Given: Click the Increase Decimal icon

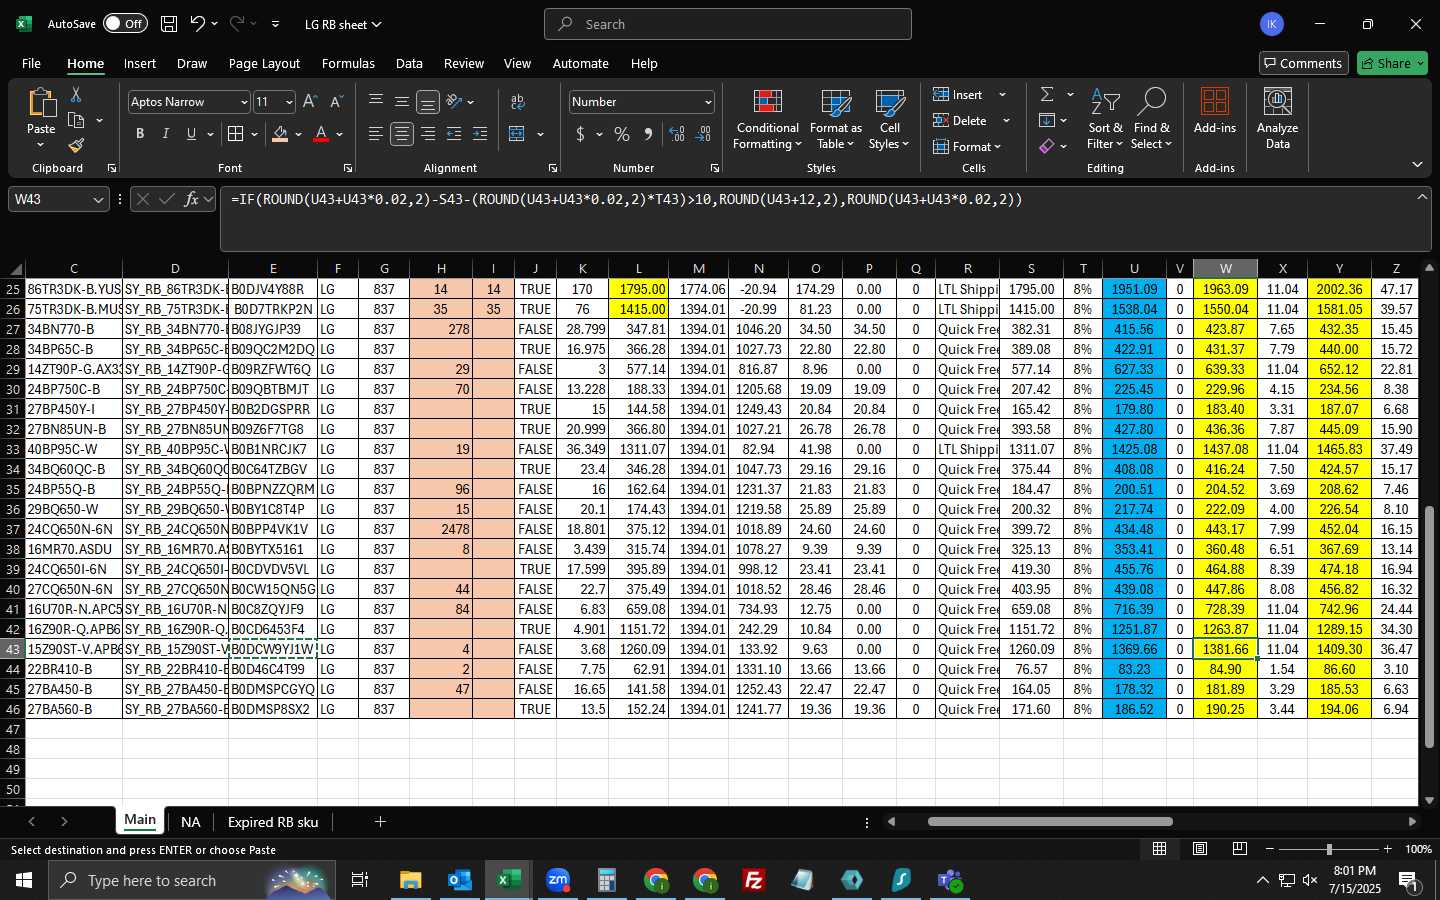Looking at the screenshot, I should 677,134.
